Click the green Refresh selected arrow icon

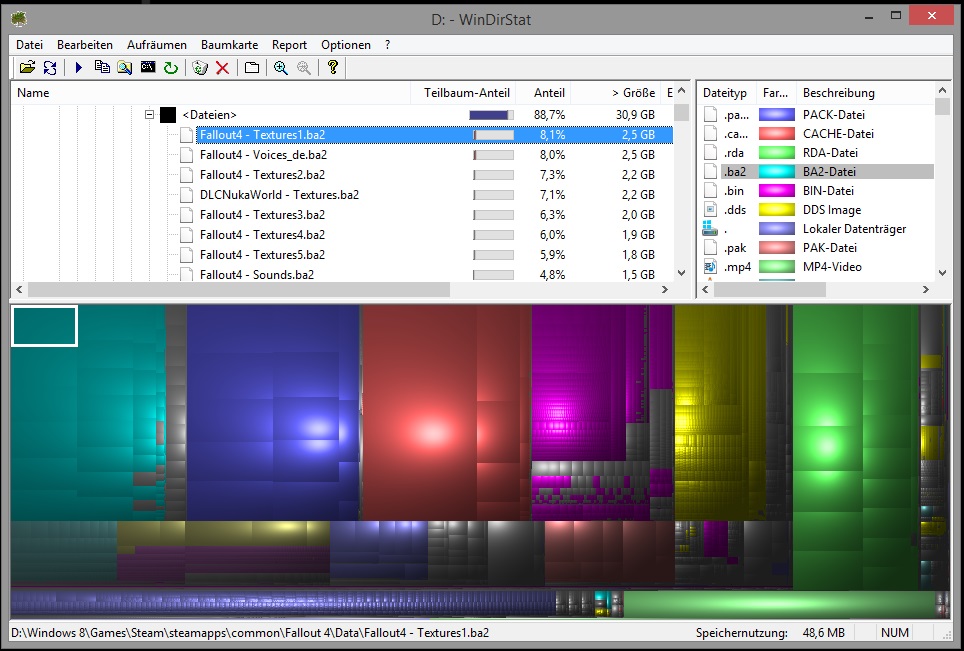pos(170,68)
